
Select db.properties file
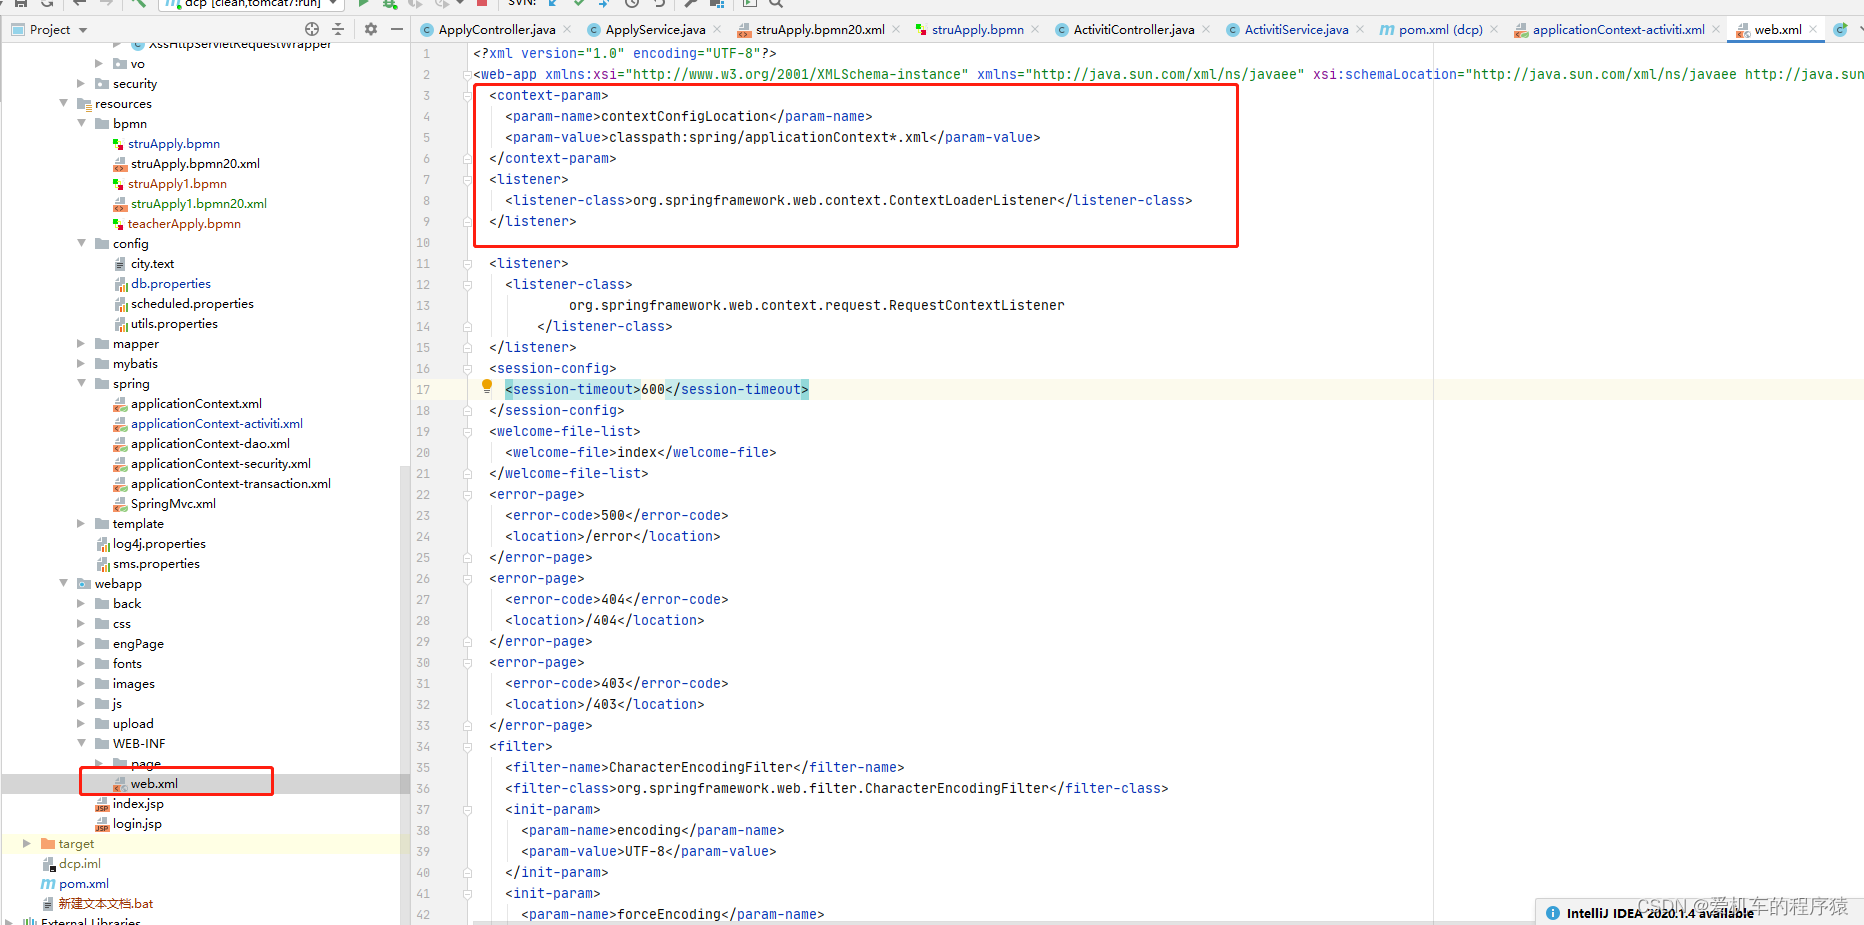(170, 284)
